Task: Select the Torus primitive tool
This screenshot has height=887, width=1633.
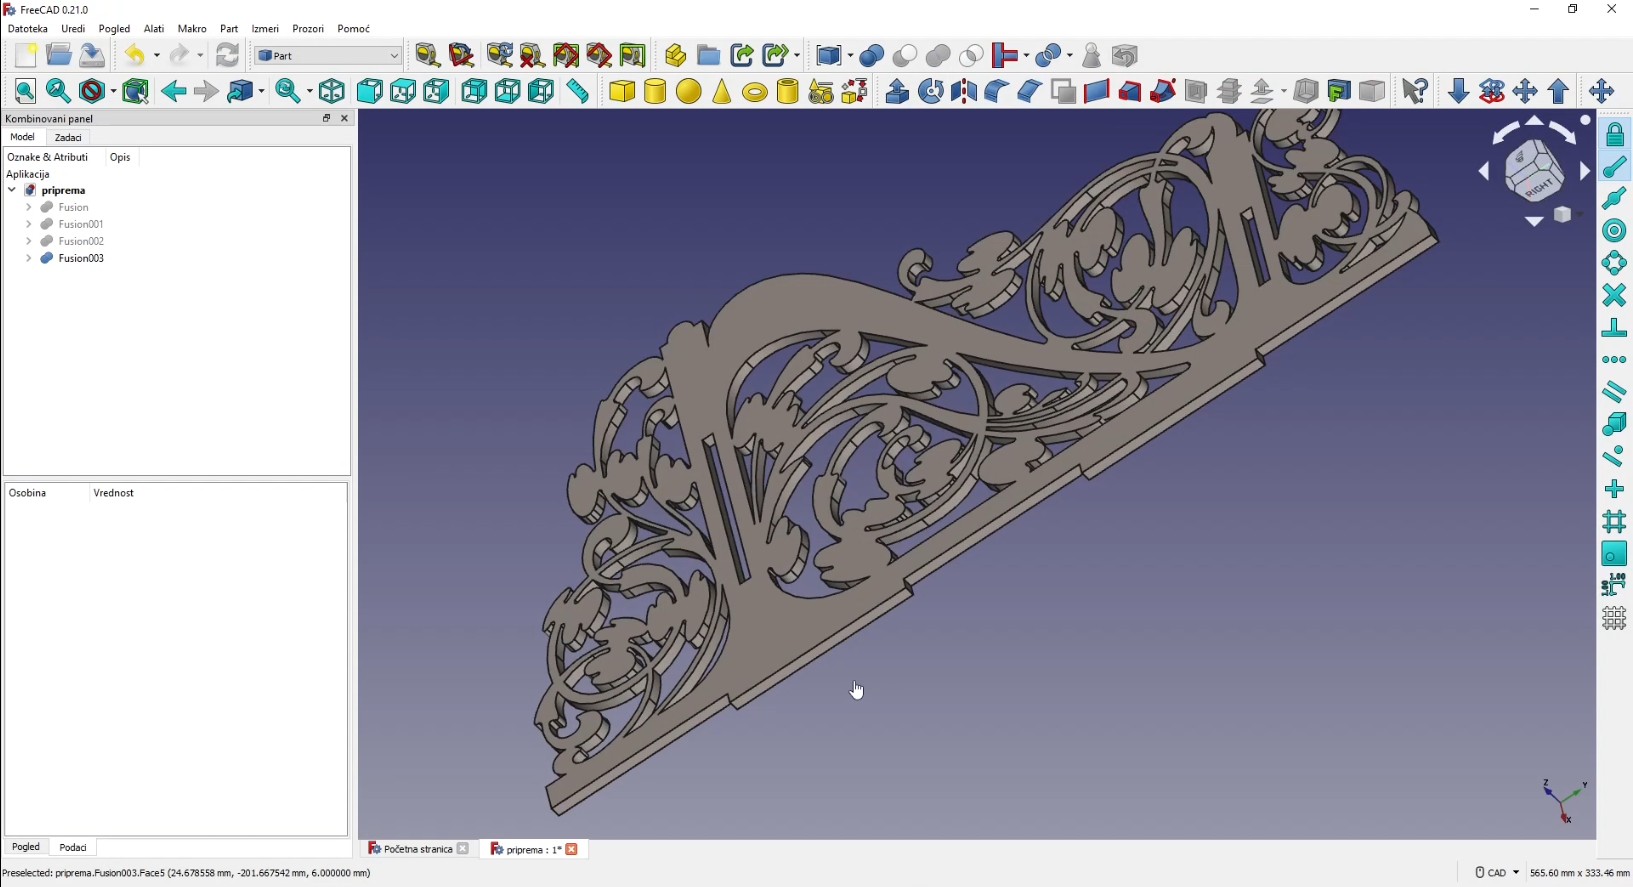Action: pyautogui.click(x=755, y=92)
